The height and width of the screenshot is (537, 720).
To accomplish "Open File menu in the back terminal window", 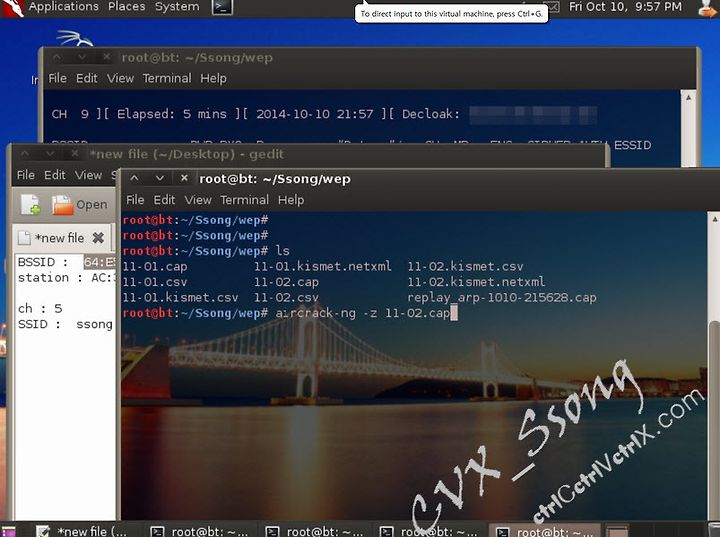I will point(57,79).
